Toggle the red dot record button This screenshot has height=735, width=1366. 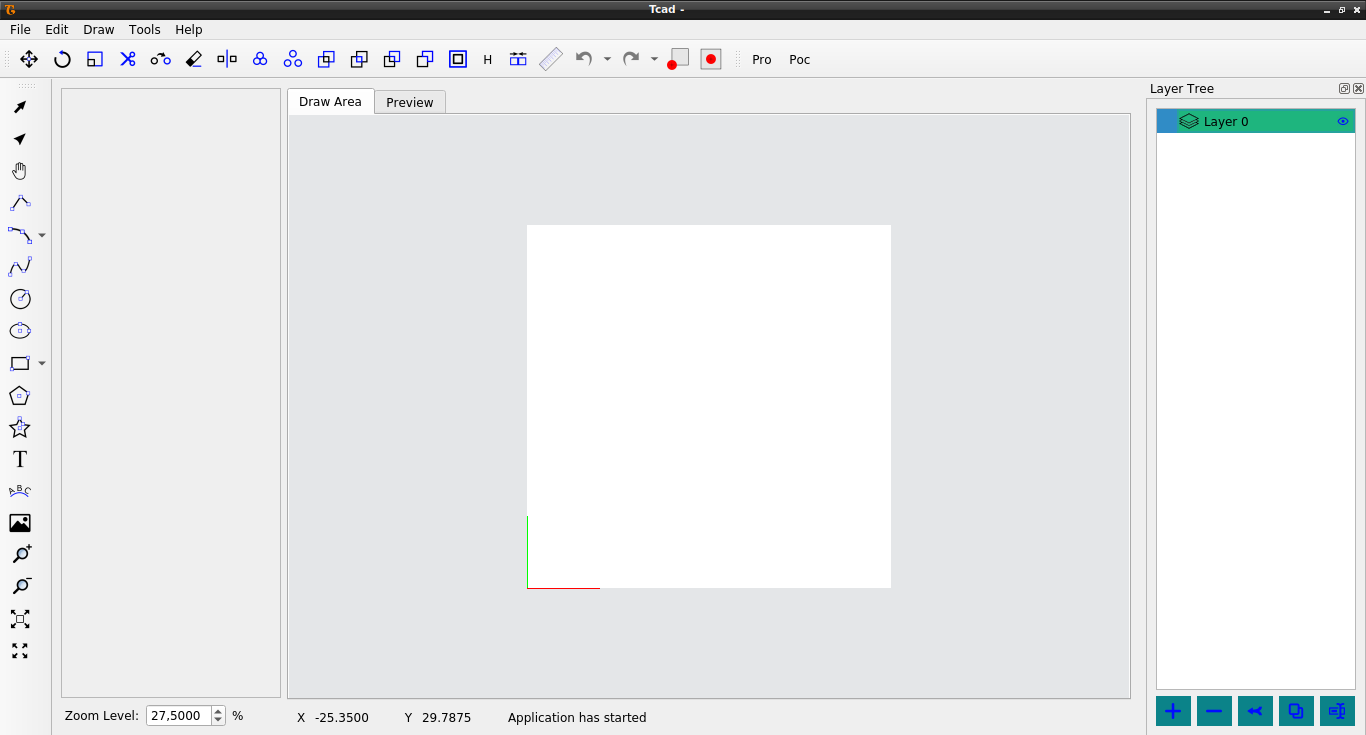711,59
